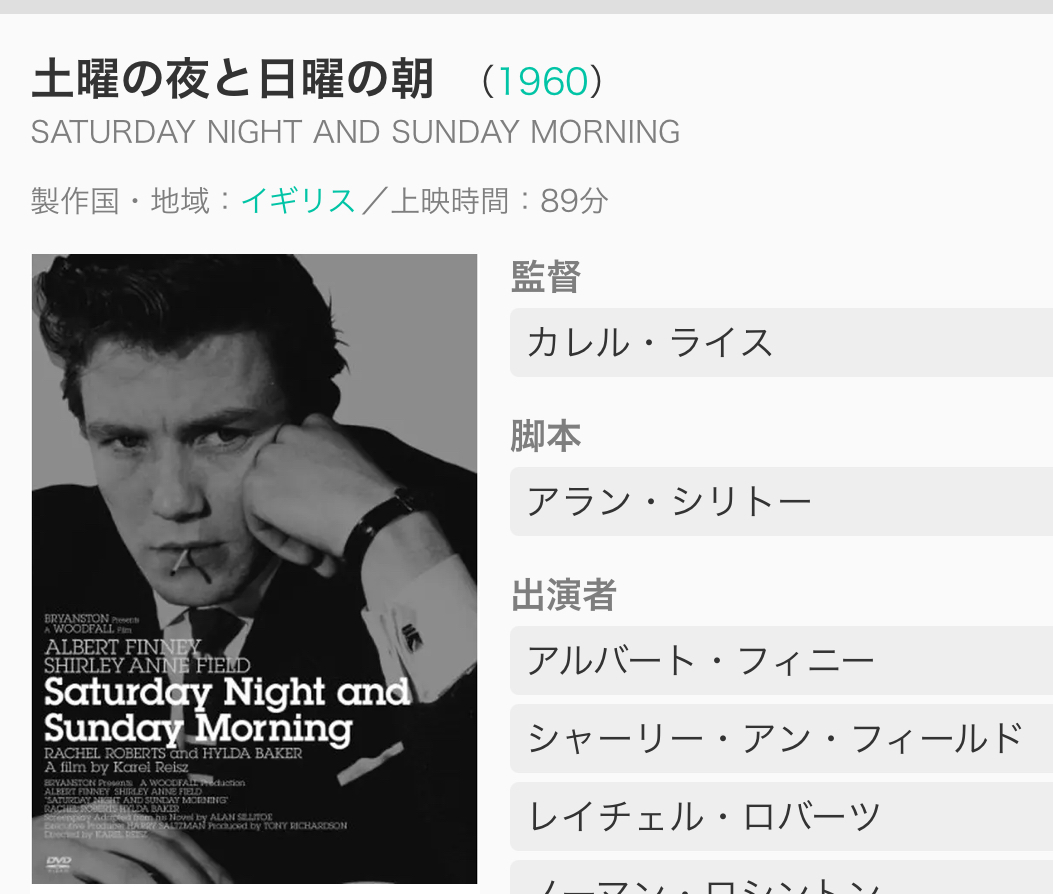The width and height of the screenshot is (1053, 894).
Task: Click the DVD logo on the poster
Action: click(x=59, y=861)
